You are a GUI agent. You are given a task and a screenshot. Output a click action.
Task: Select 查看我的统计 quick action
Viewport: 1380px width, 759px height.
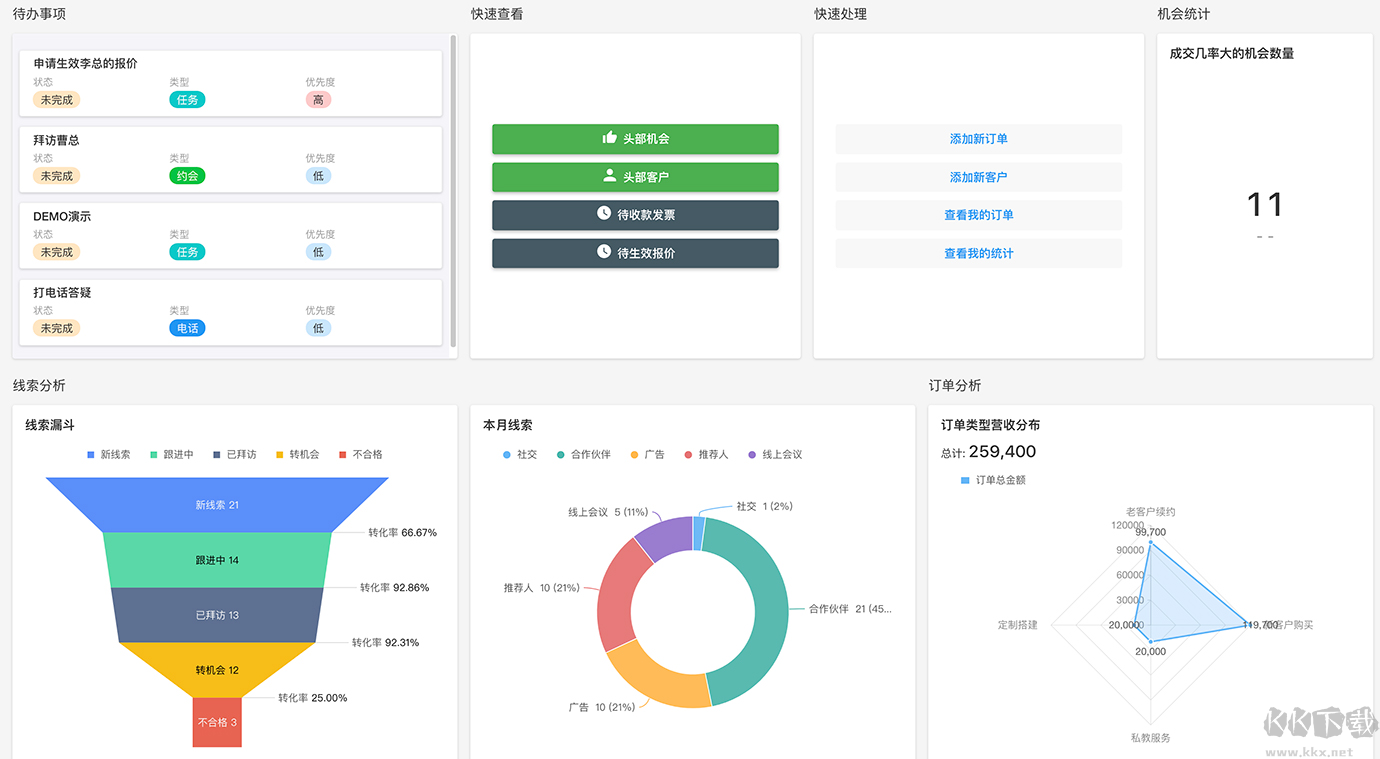[978, 253]
